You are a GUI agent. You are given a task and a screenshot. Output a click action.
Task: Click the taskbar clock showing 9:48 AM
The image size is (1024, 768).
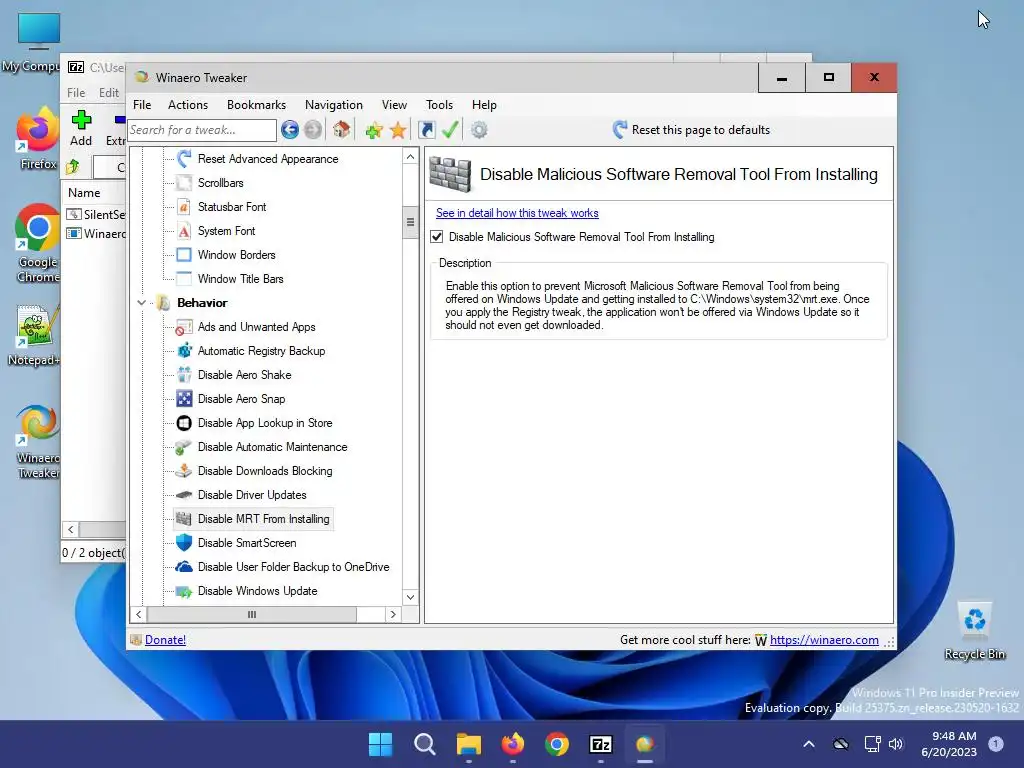(x=949, y=744)
